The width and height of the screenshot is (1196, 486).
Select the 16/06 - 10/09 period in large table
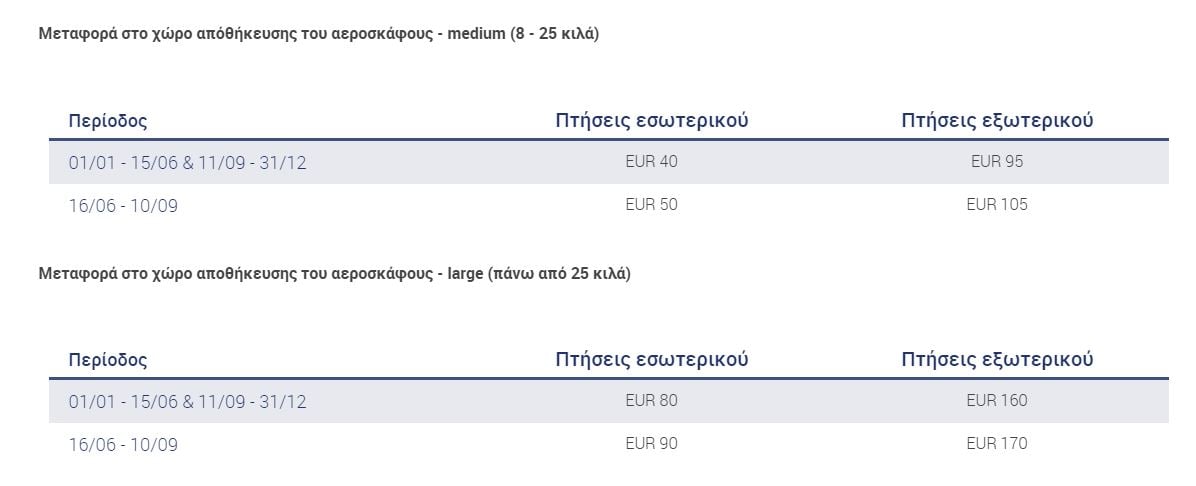point(124,445)
